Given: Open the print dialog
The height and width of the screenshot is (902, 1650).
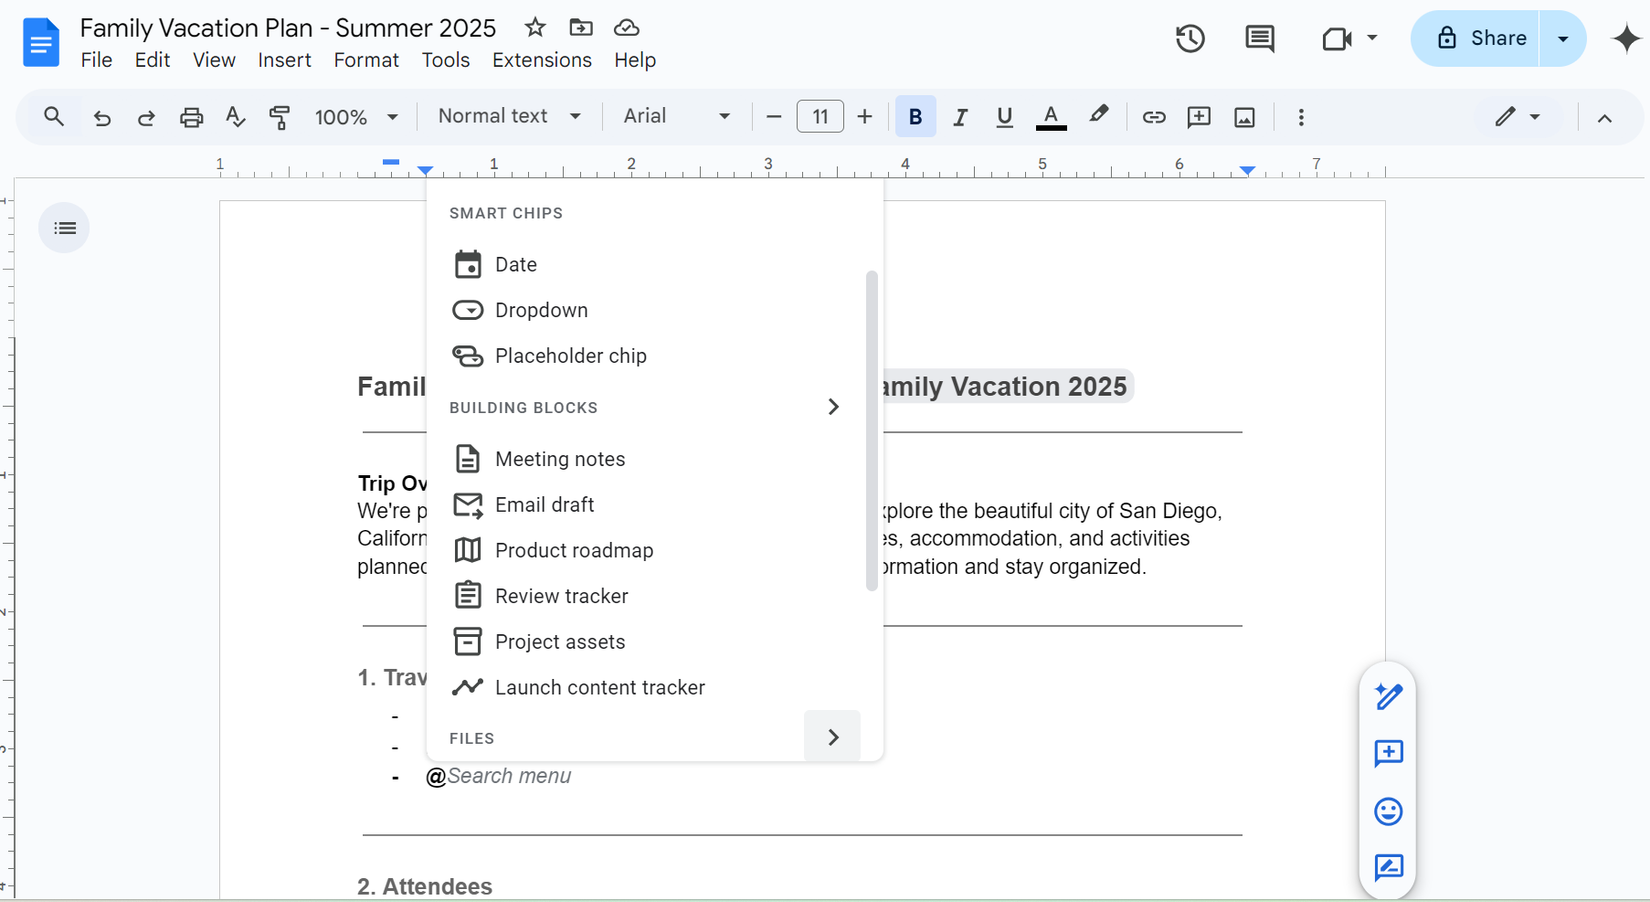Looking at the screenshot, I should [191, 117].
